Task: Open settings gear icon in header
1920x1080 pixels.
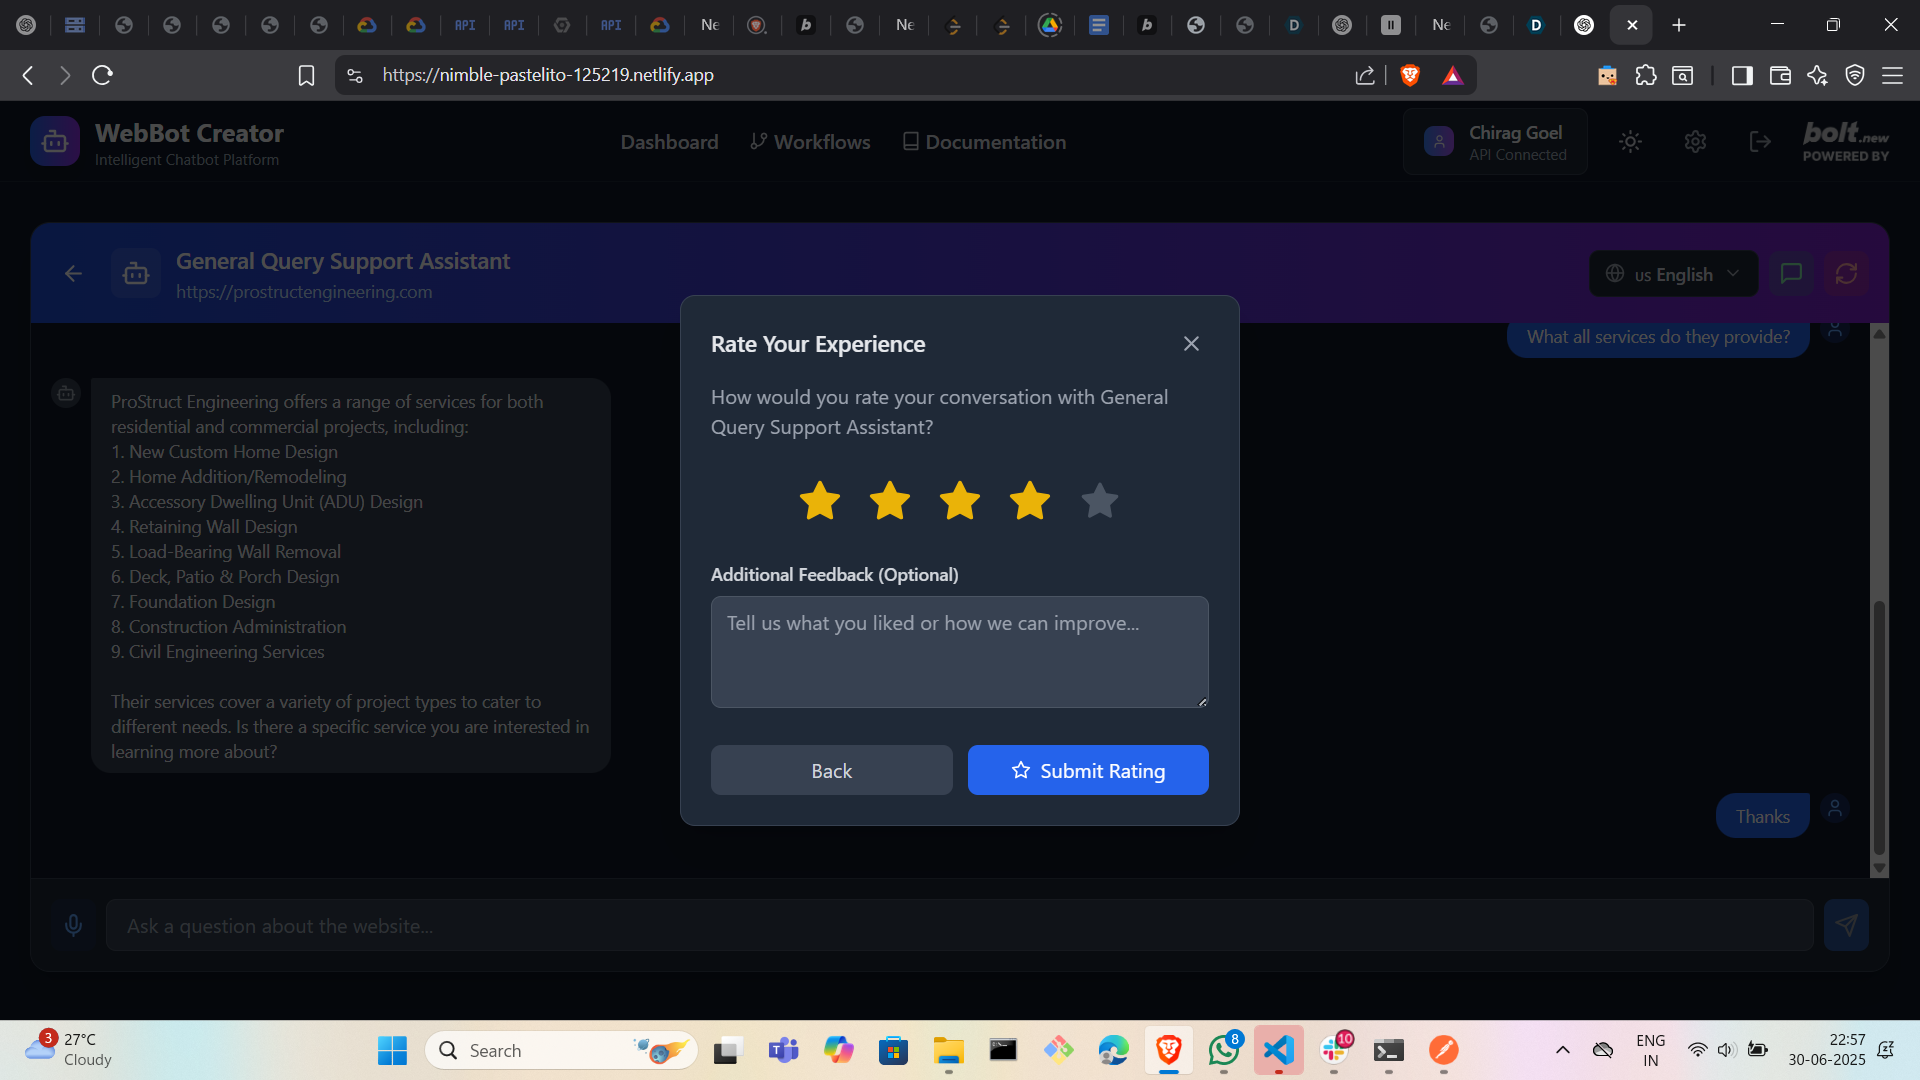Action: click(x=1695, y=142)
